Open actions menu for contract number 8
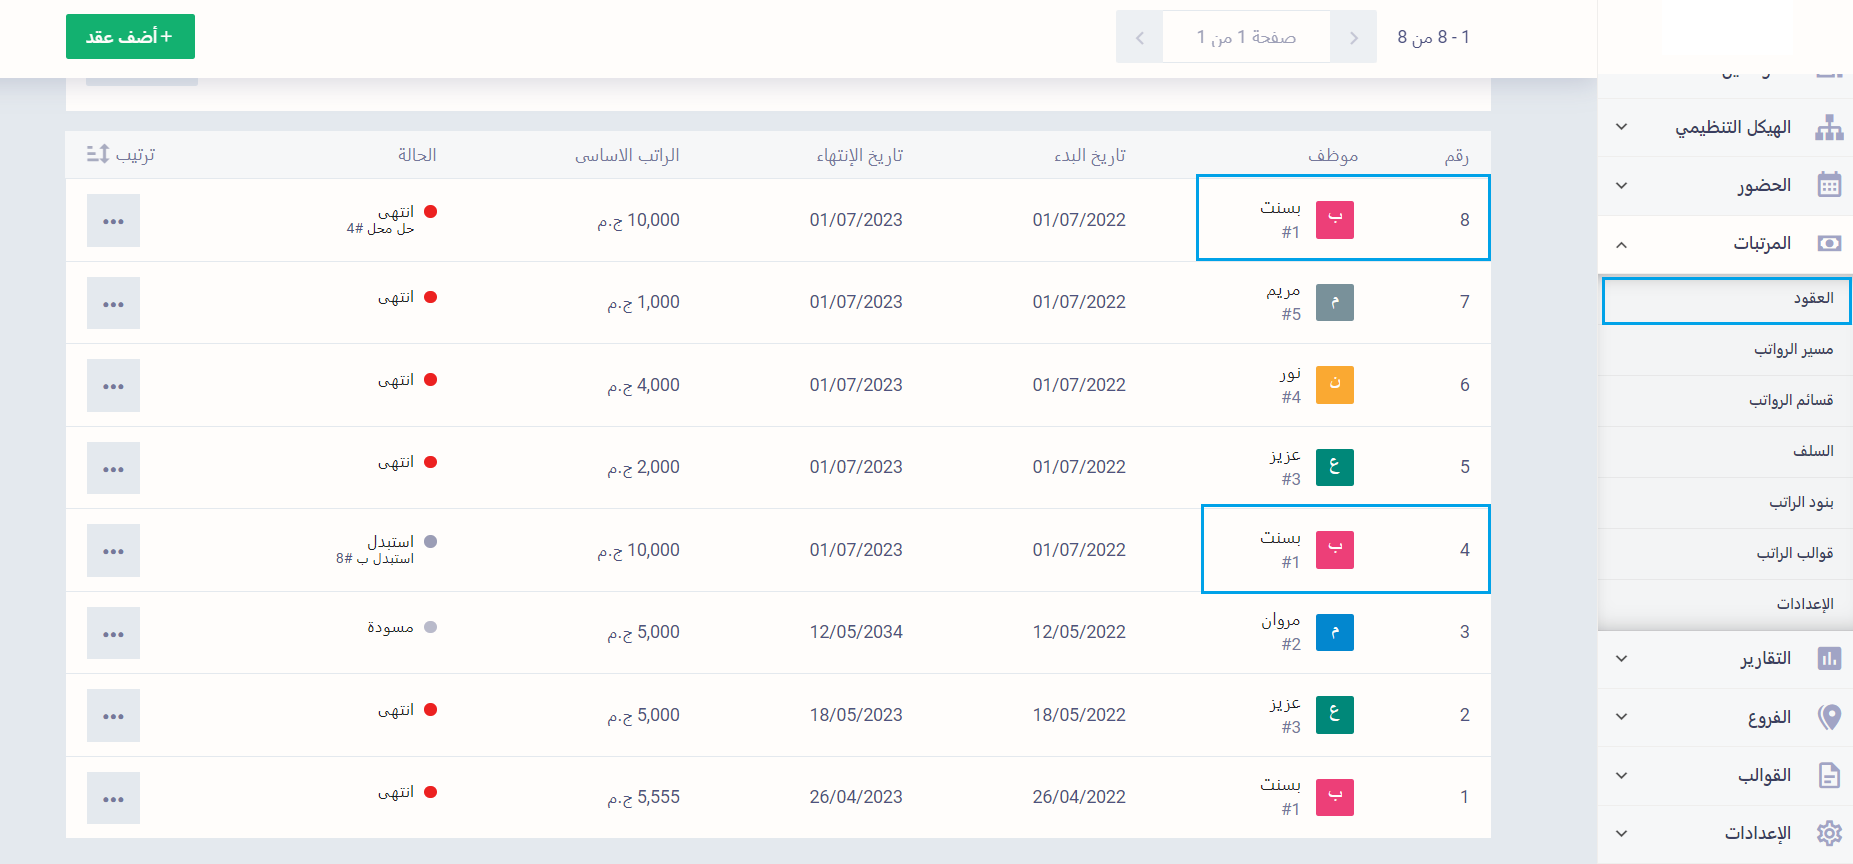This screenshot has width=1853, height=864. click(x=113, y=221)
